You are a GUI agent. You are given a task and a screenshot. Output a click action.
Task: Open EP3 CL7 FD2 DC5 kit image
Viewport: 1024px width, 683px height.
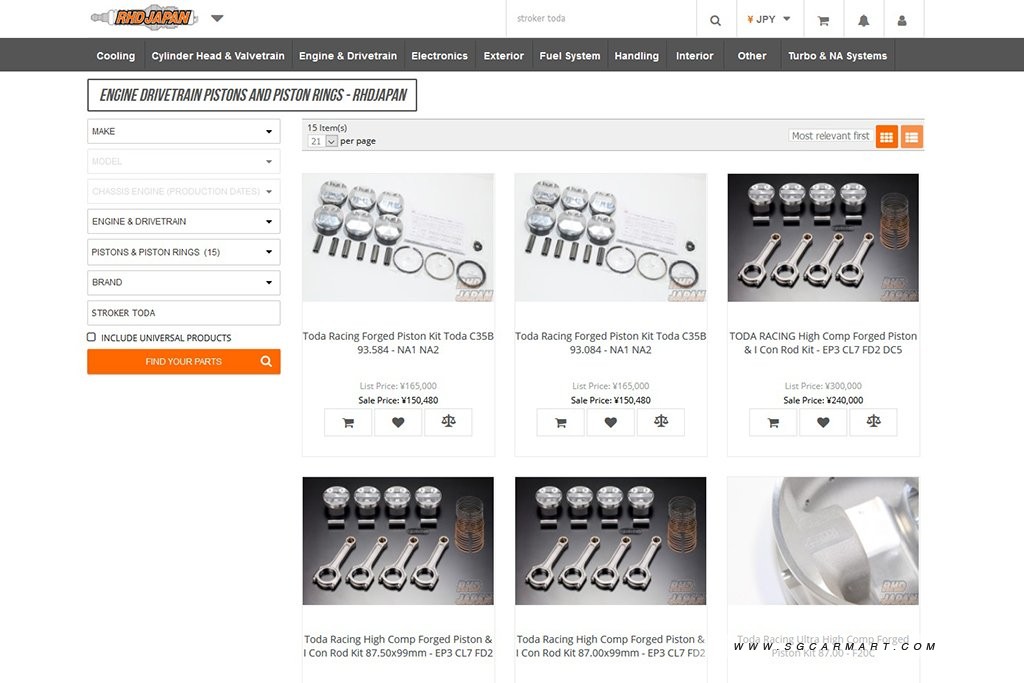click(823, 238)
